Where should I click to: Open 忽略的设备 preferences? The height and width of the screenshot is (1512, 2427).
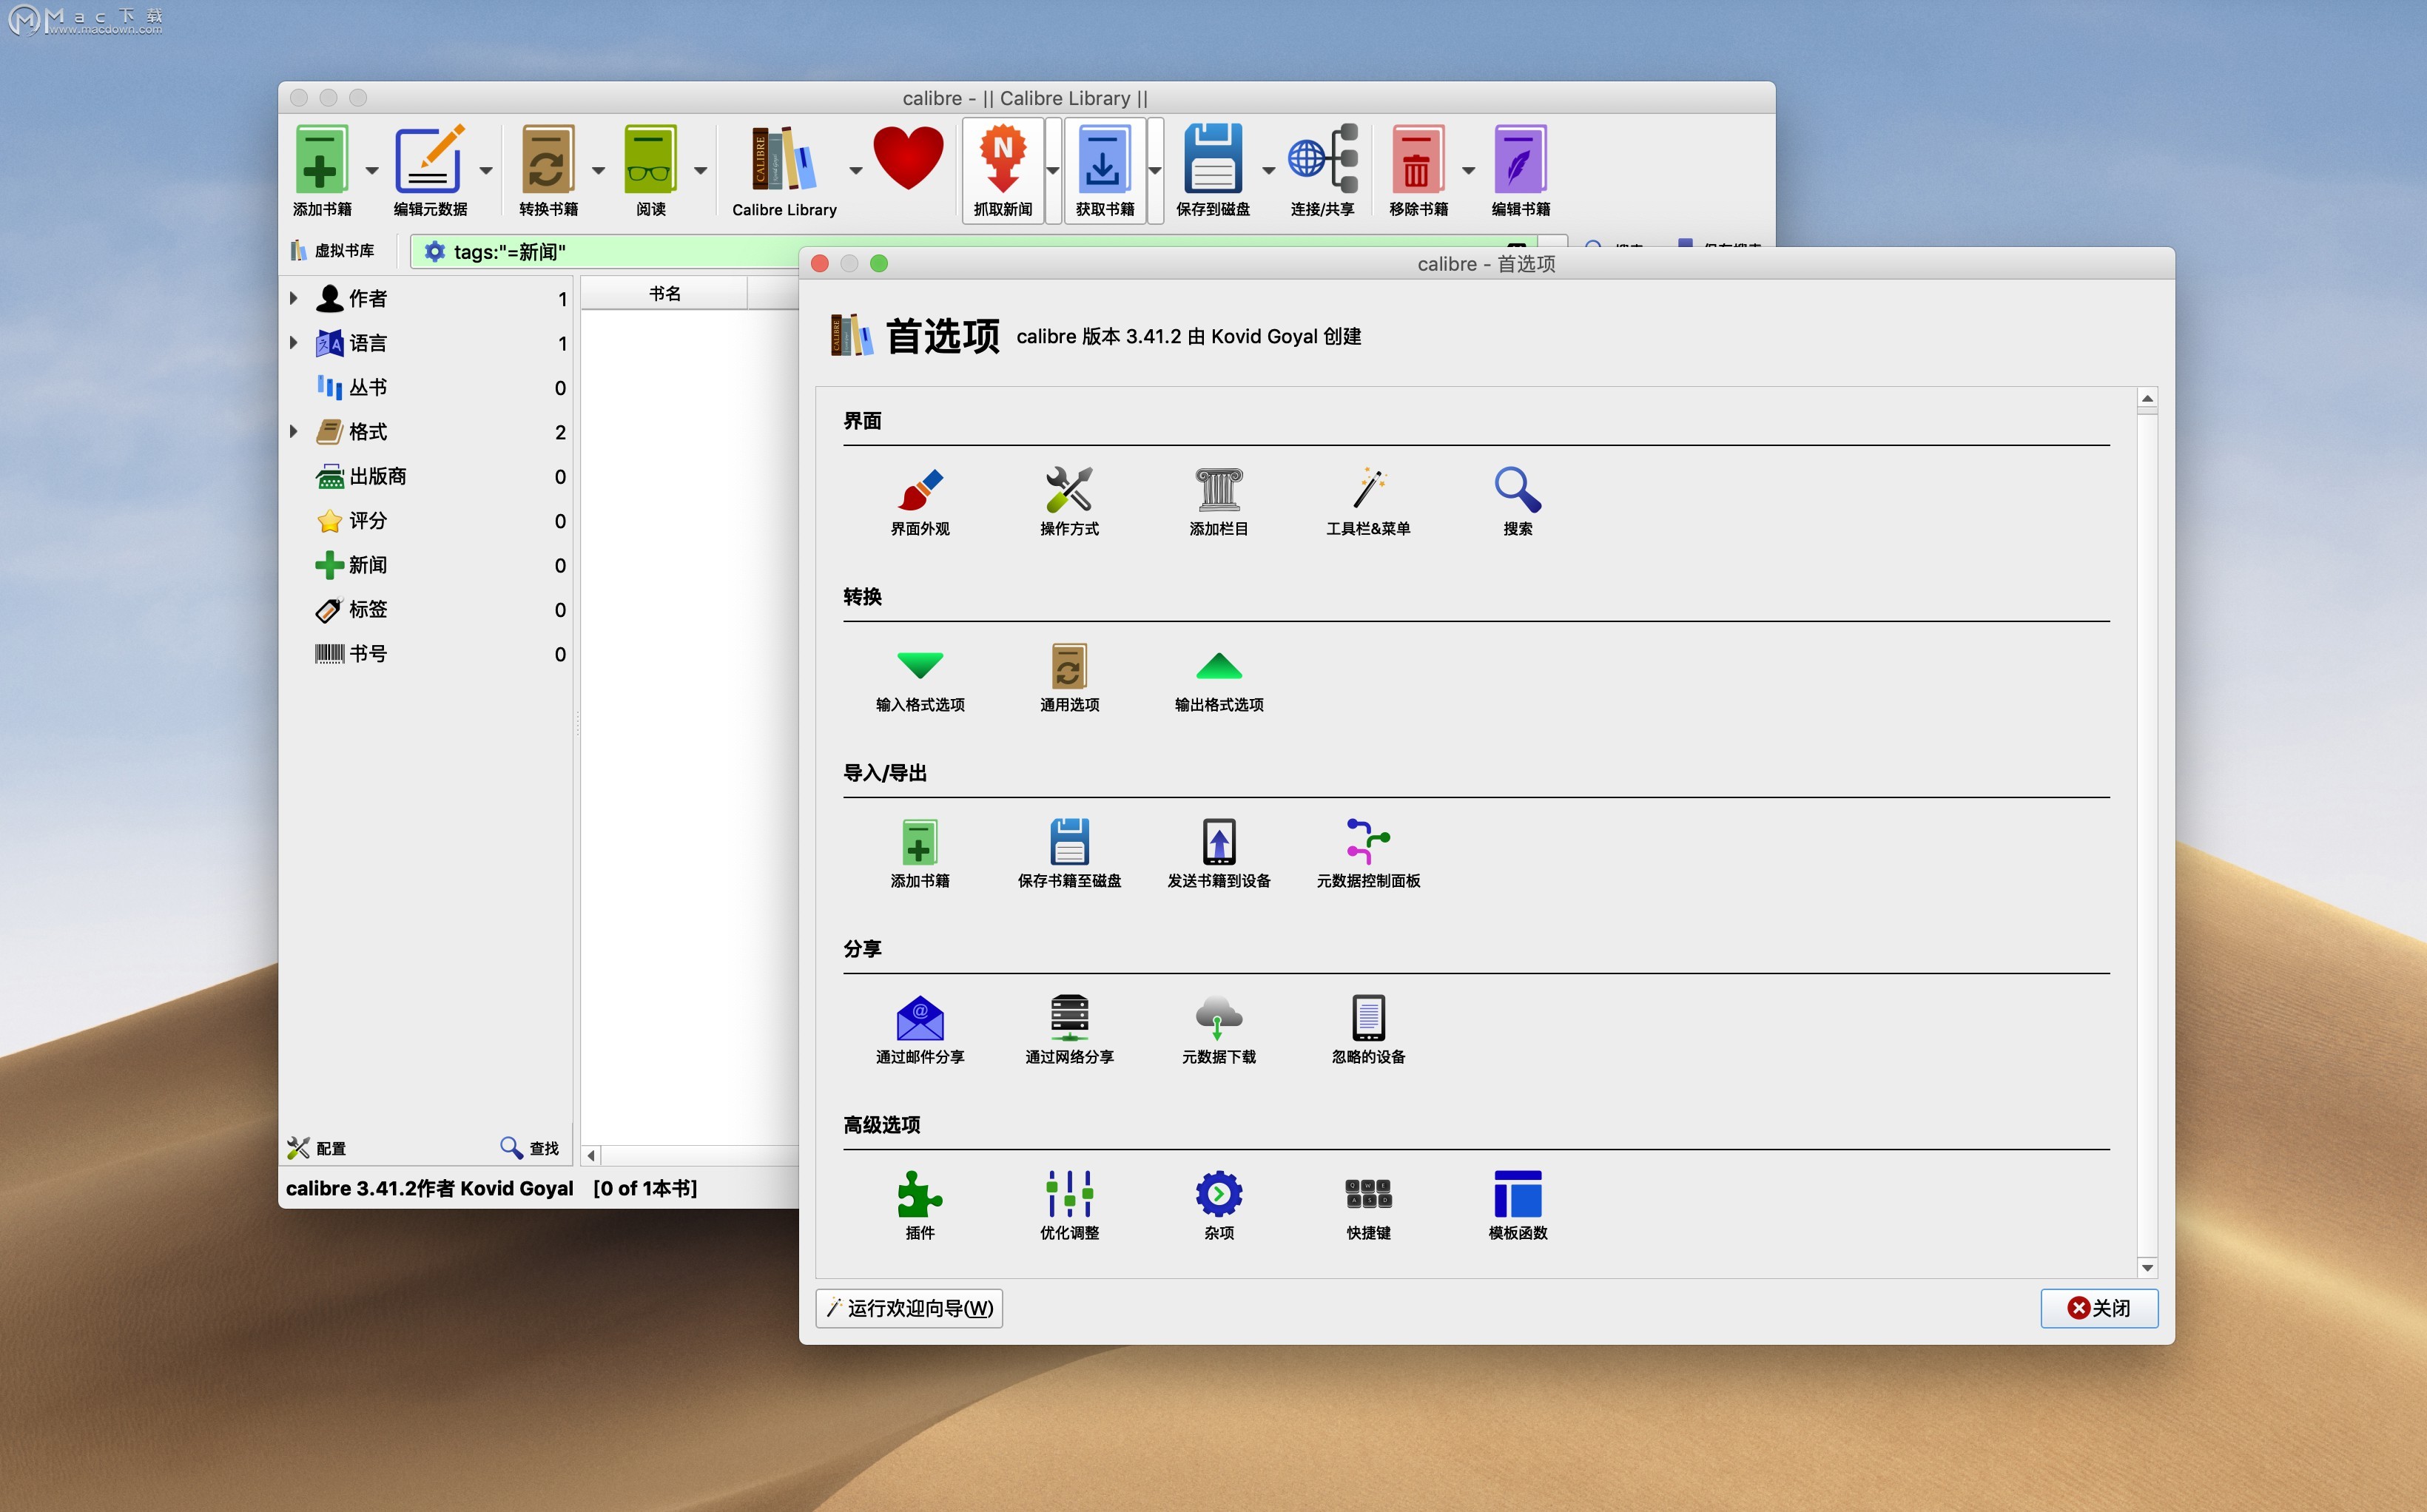[x=1368, y=1030]
